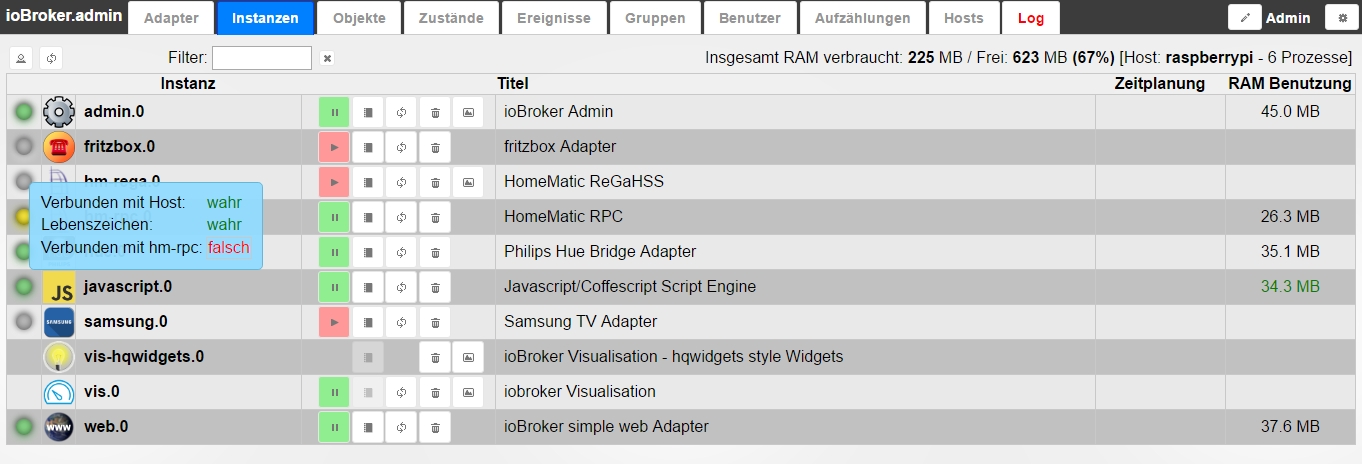The image size is (1362, 464).
Task: Focus the Filter text input
Action: click(262, 58)
